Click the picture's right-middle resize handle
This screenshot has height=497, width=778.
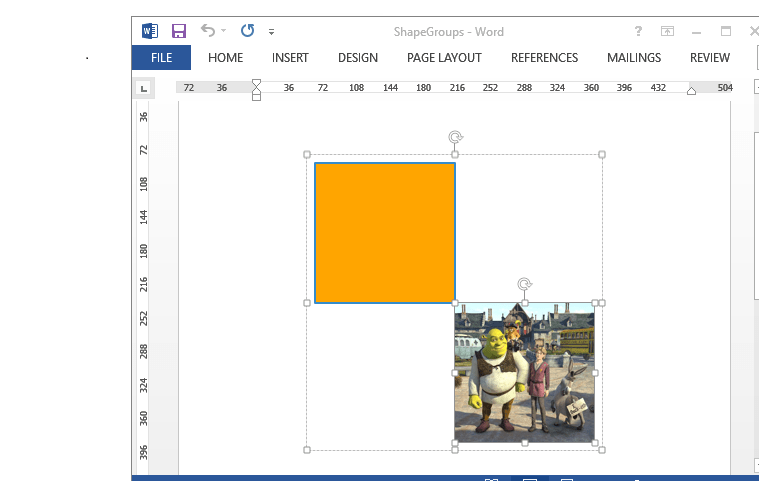(595, 373)
